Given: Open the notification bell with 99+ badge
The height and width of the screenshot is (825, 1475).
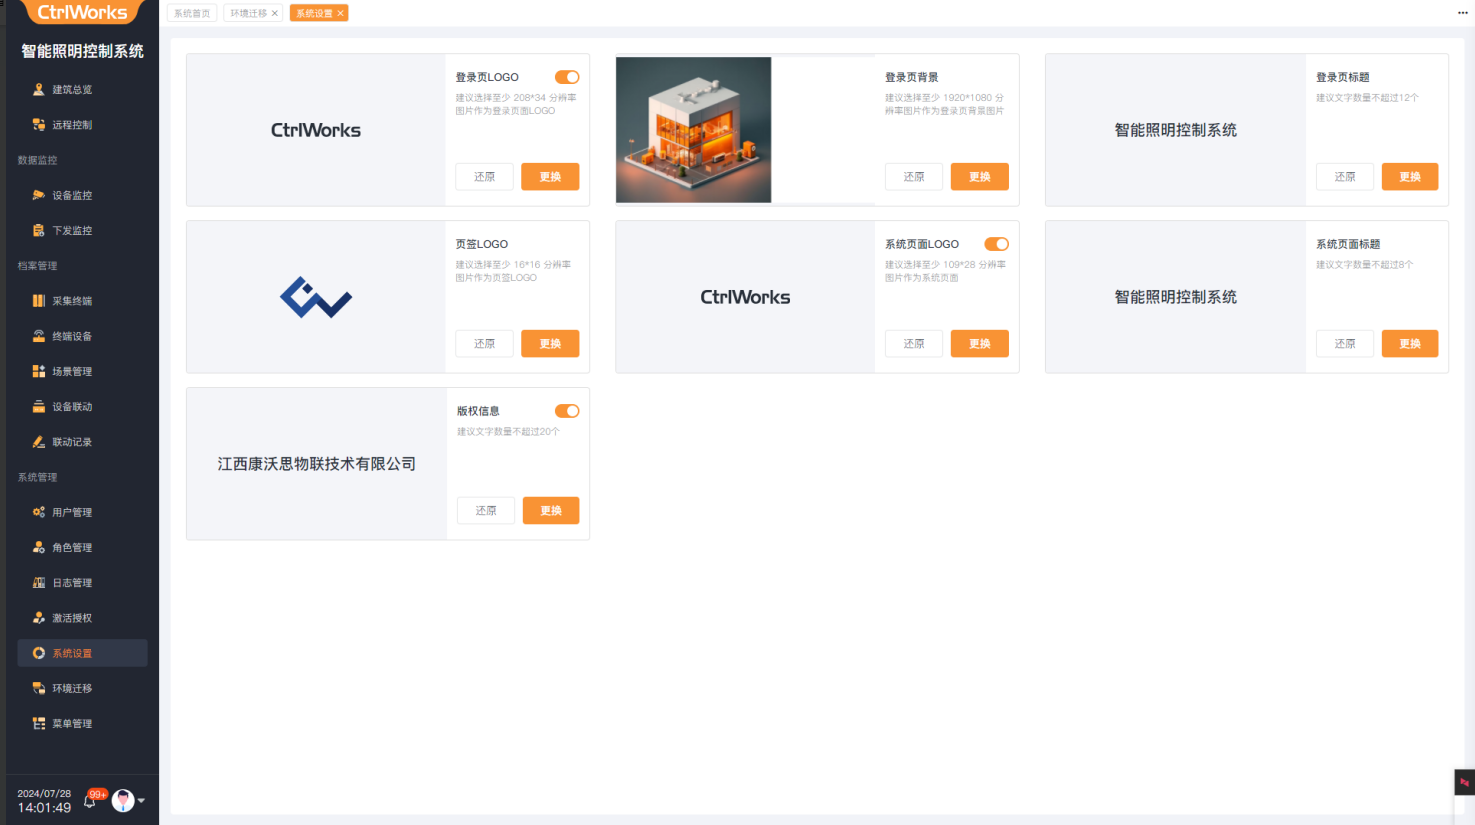Looking at the screenshot, I should [91, 800].
